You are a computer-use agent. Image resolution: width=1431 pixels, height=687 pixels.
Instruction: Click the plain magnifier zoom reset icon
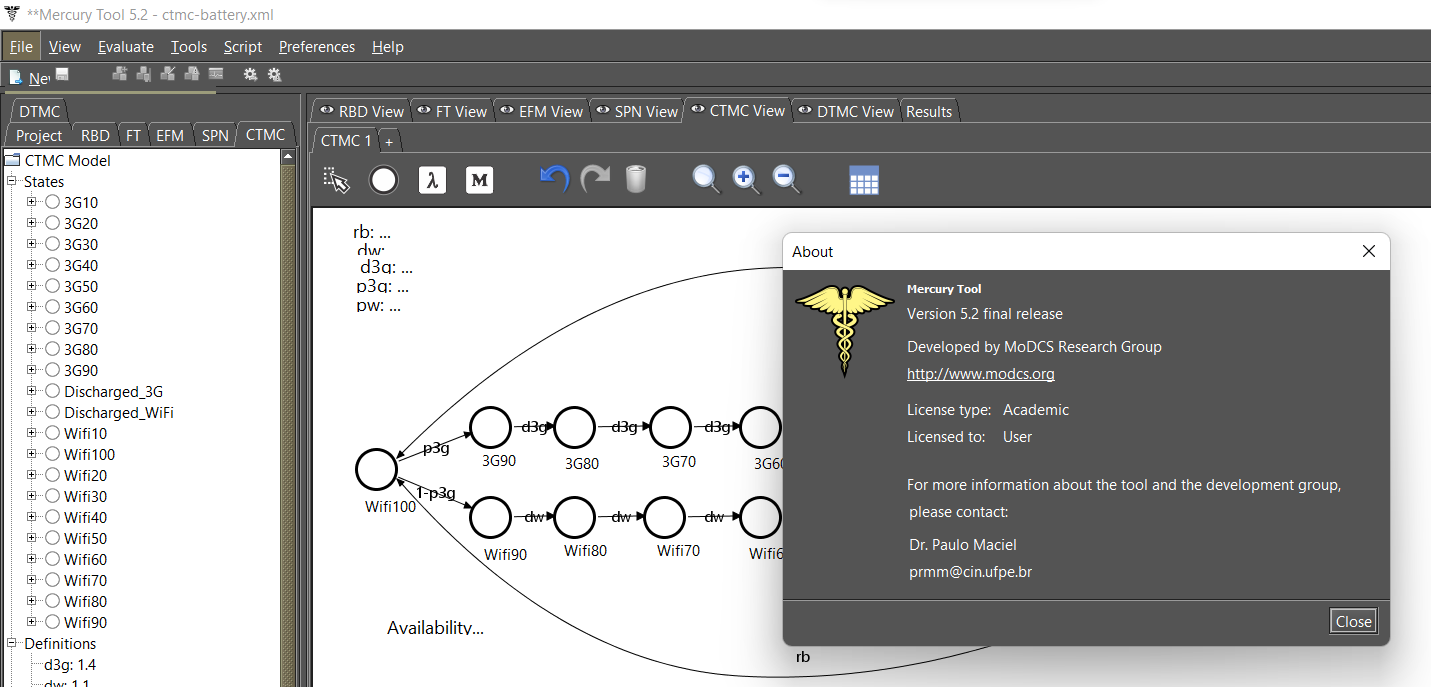[706, 180]
